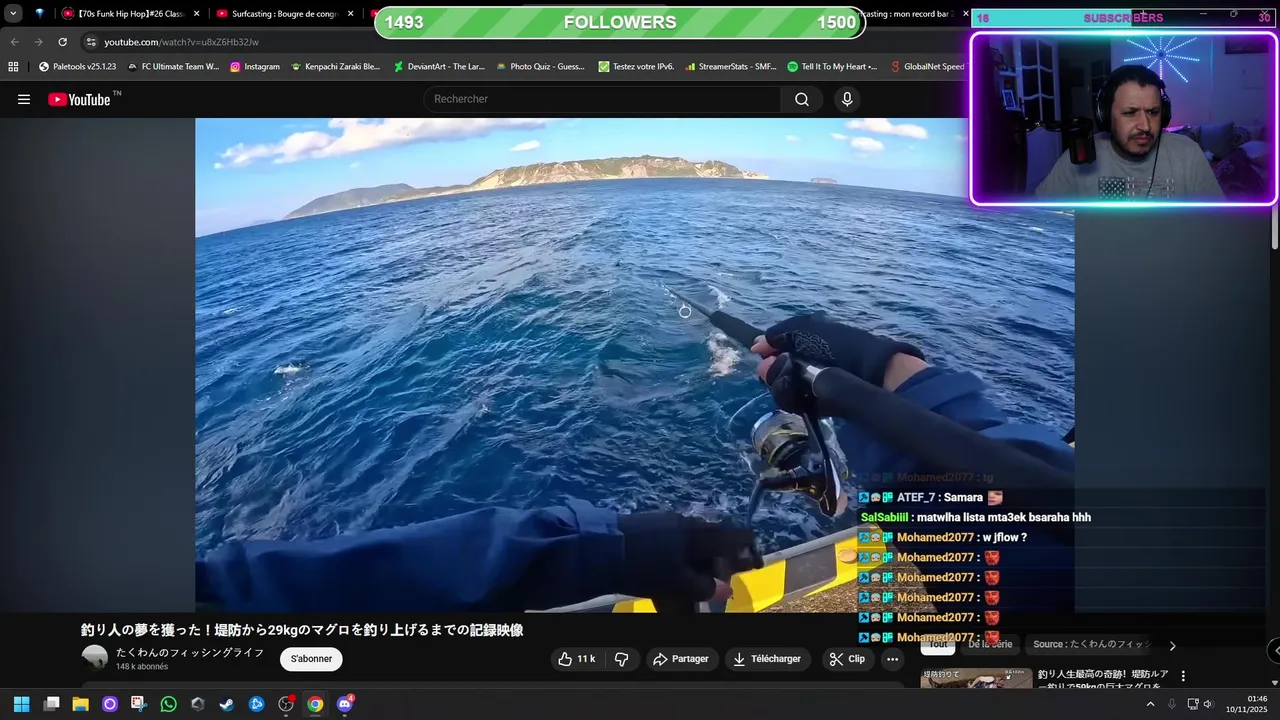Show next filter chips with arrow
The image size is (1280, 720).
(x=1172, y=646)
